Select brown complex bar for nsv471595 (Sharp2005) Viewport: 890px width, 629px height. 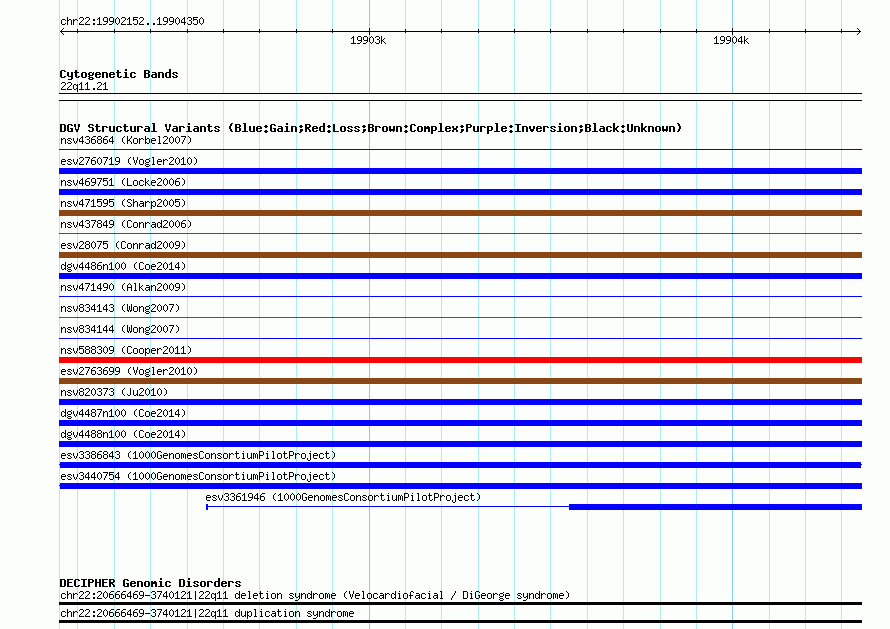tap(460, 213)
